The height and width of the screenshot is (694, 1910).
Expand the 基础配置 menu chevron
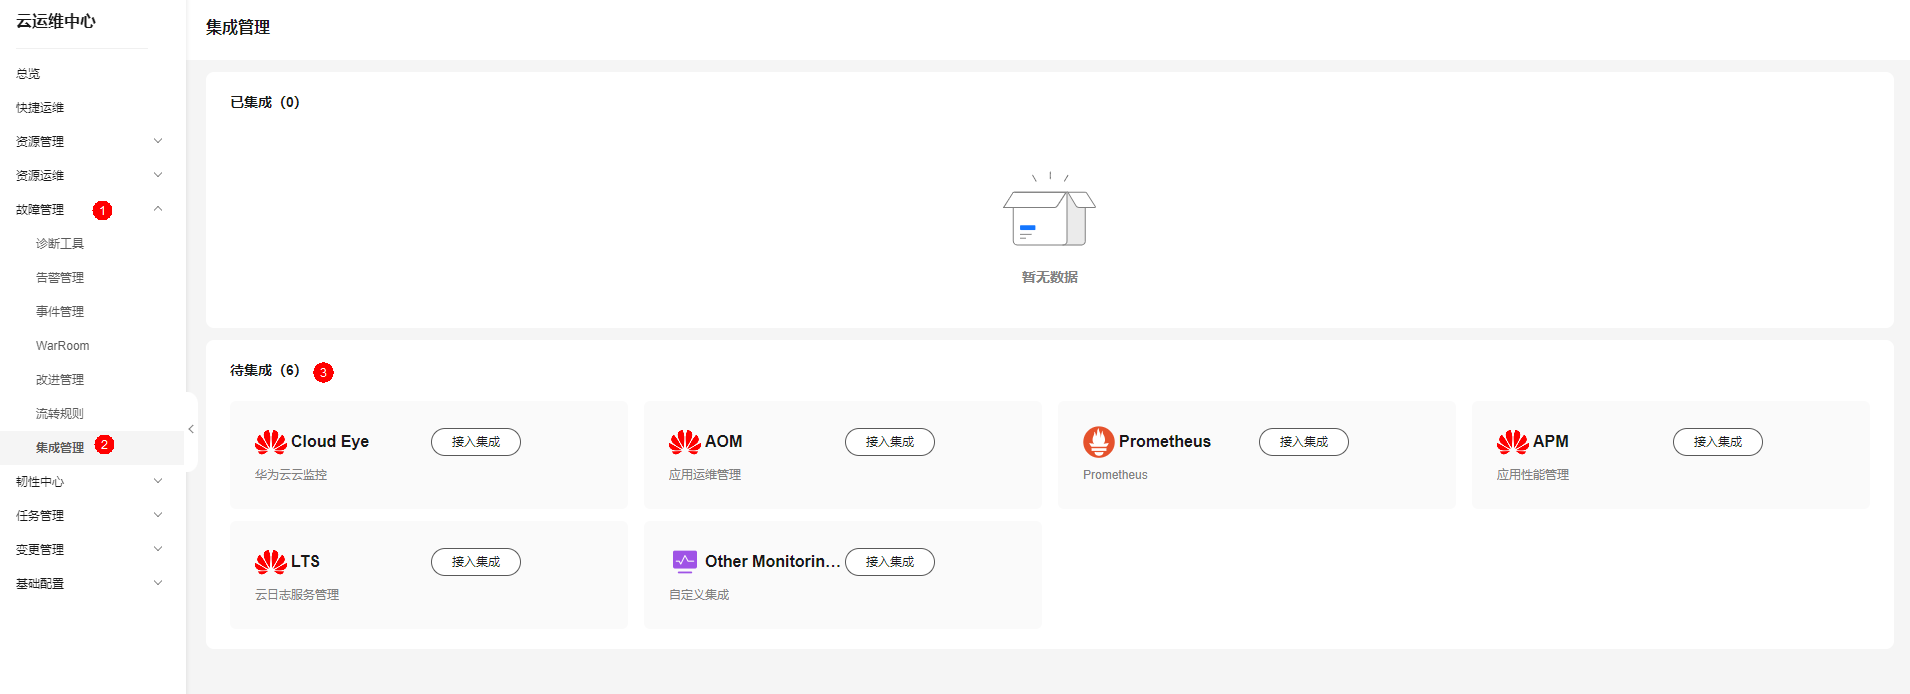point(158,583)
